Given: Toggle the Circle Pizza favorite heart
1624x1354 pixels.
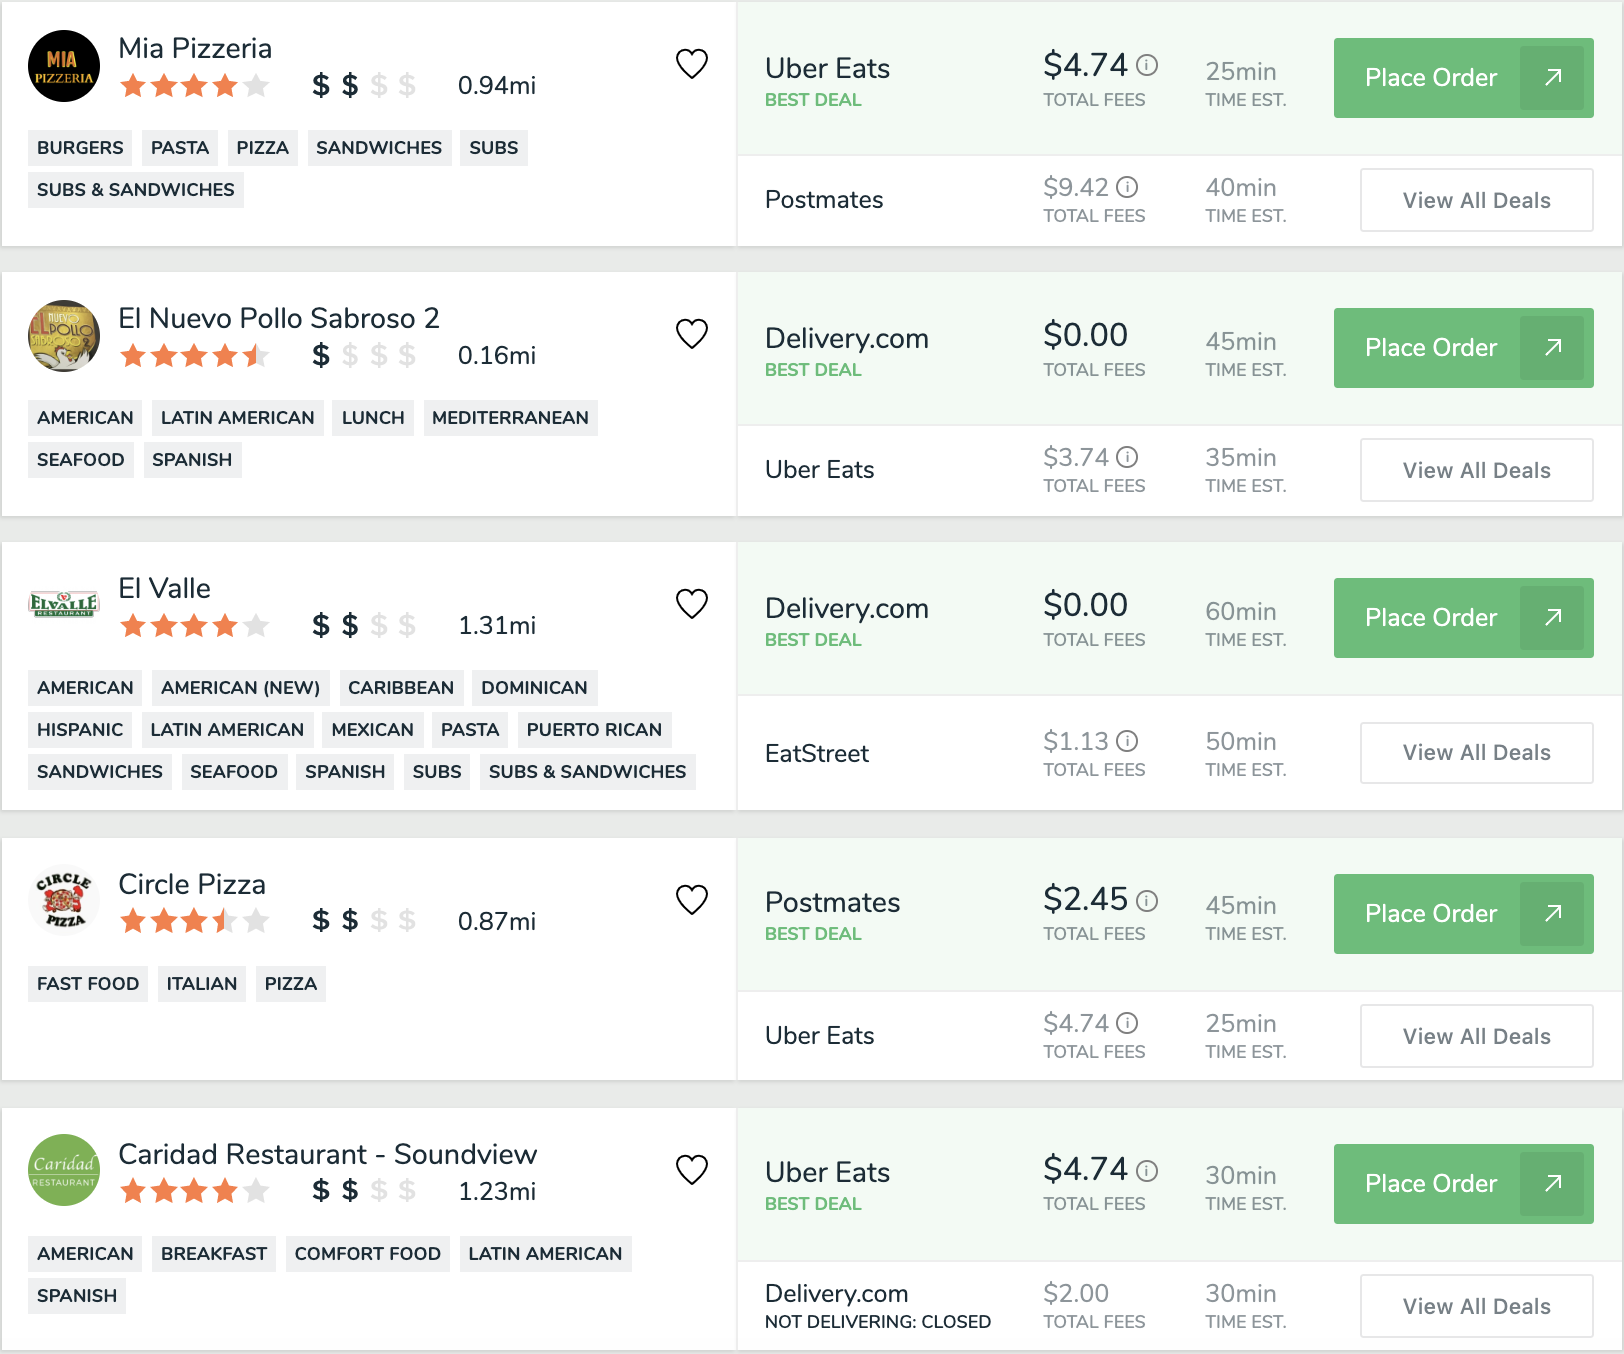Looking at the screenshot, I should pos(692,900).
